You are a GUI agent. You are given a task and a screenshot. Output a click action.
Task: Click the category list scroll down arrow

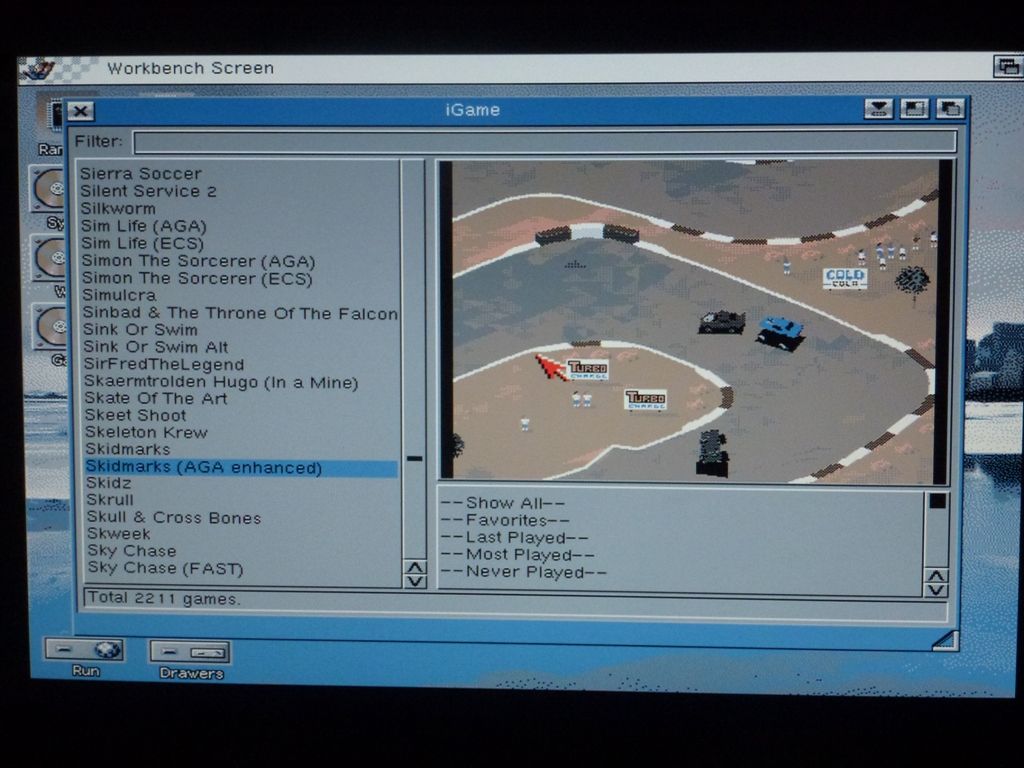tap(936, 590)
